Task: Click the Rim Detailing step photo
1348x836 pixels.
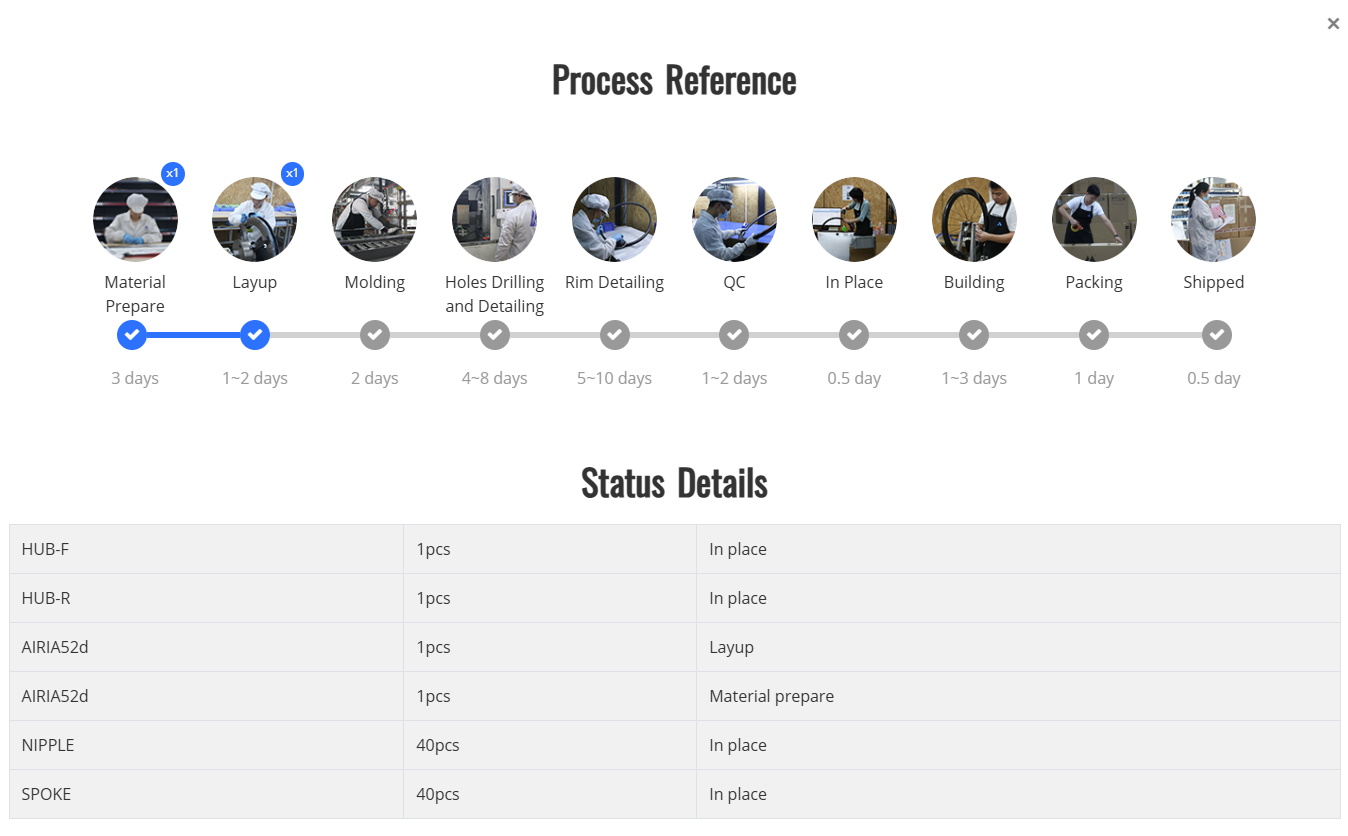Action: [614, 220]
